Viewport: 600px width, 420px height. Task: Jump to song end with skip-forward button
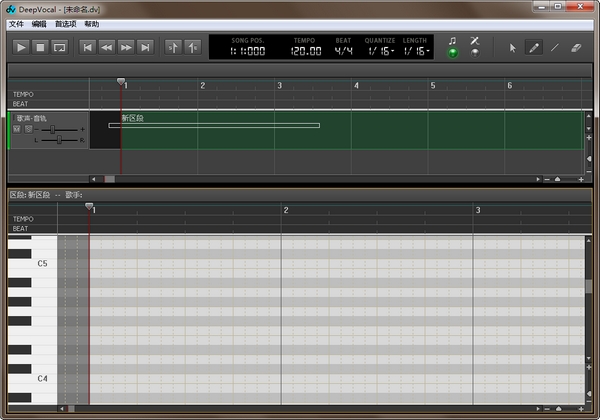pos(145,47)
